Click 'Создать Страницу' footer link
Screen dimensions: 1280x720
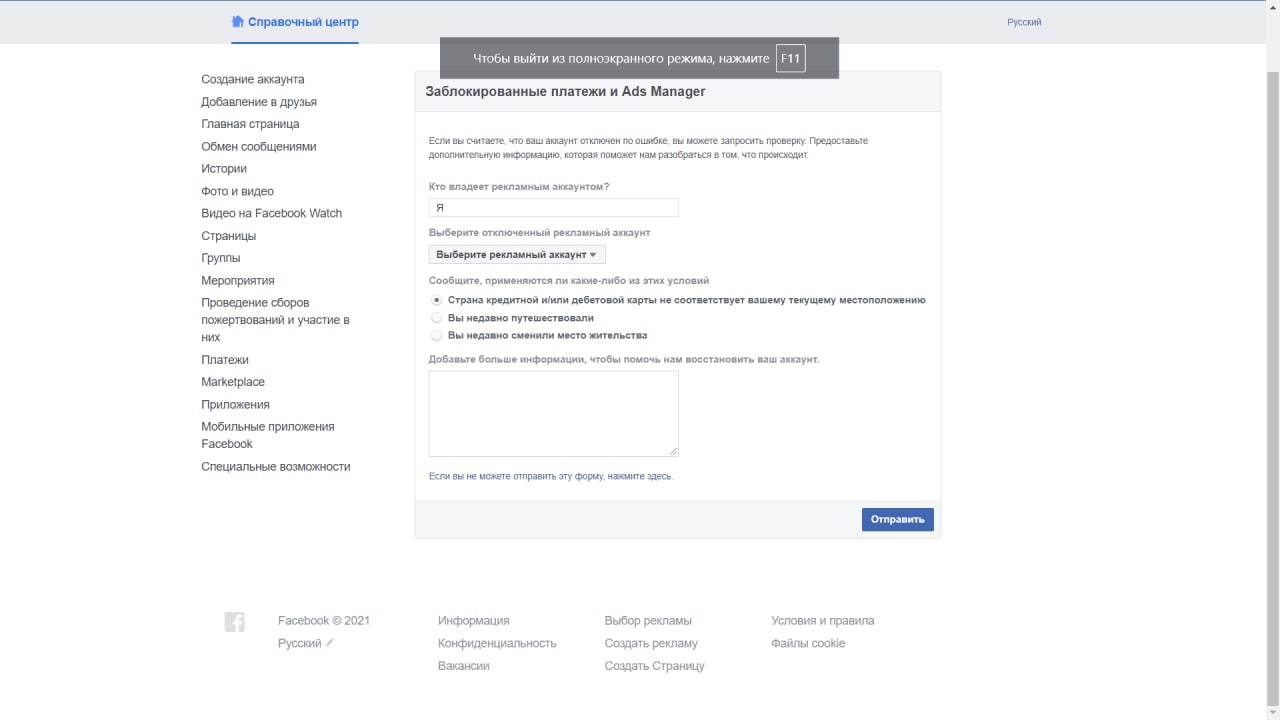655,666
